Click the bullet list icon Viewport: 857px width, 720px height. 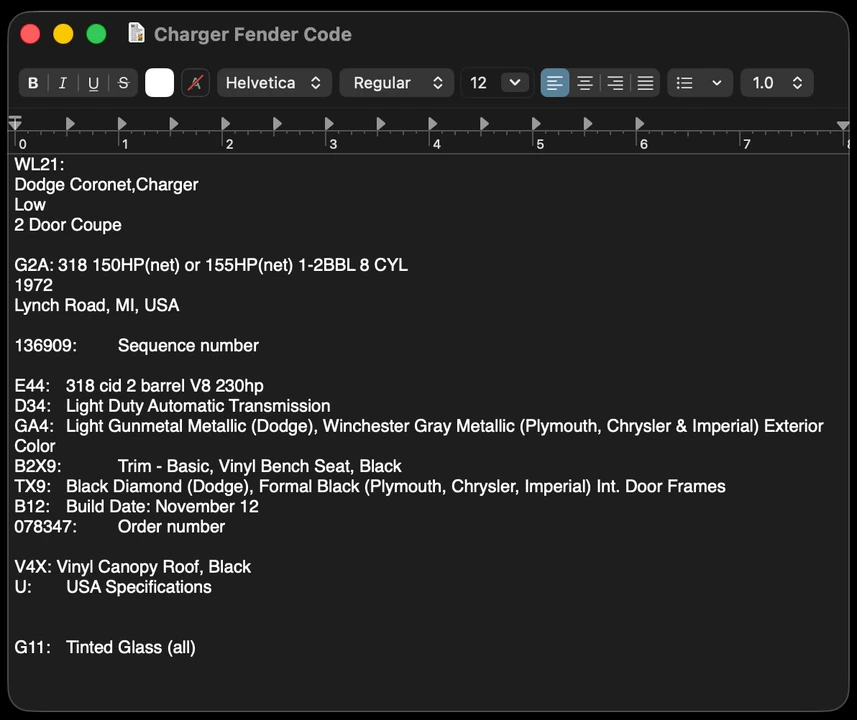pos(684,83)
